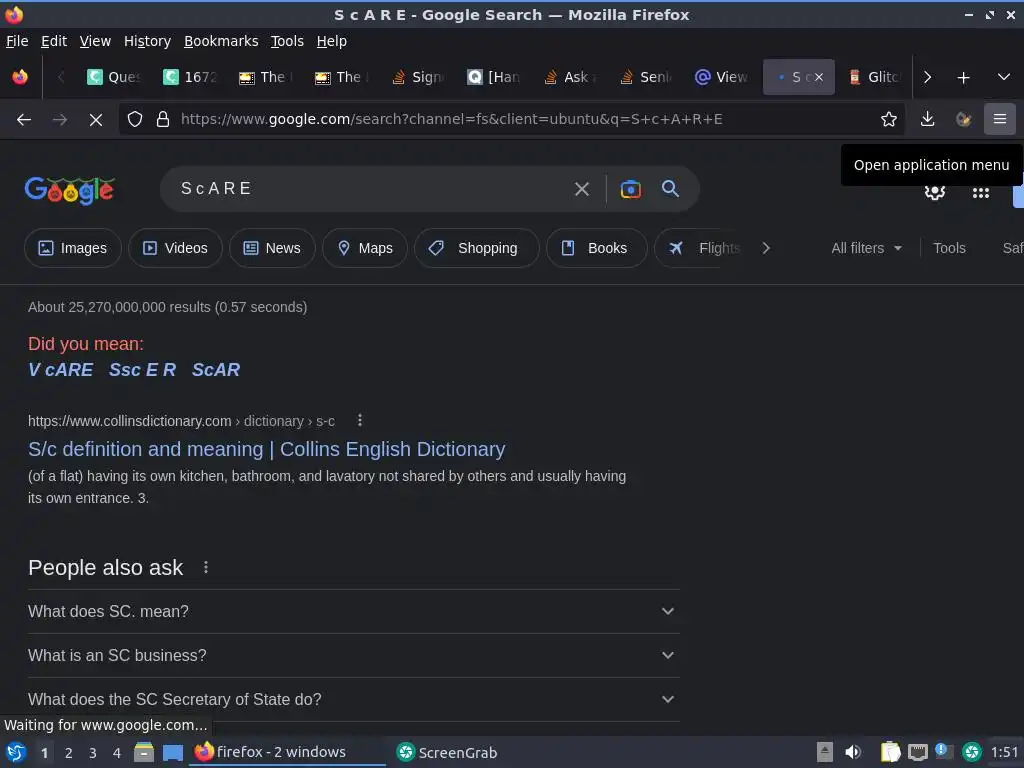The image size is (1024, 768).
Task: Filter results by Maps
Action: [x=364, y=248]
